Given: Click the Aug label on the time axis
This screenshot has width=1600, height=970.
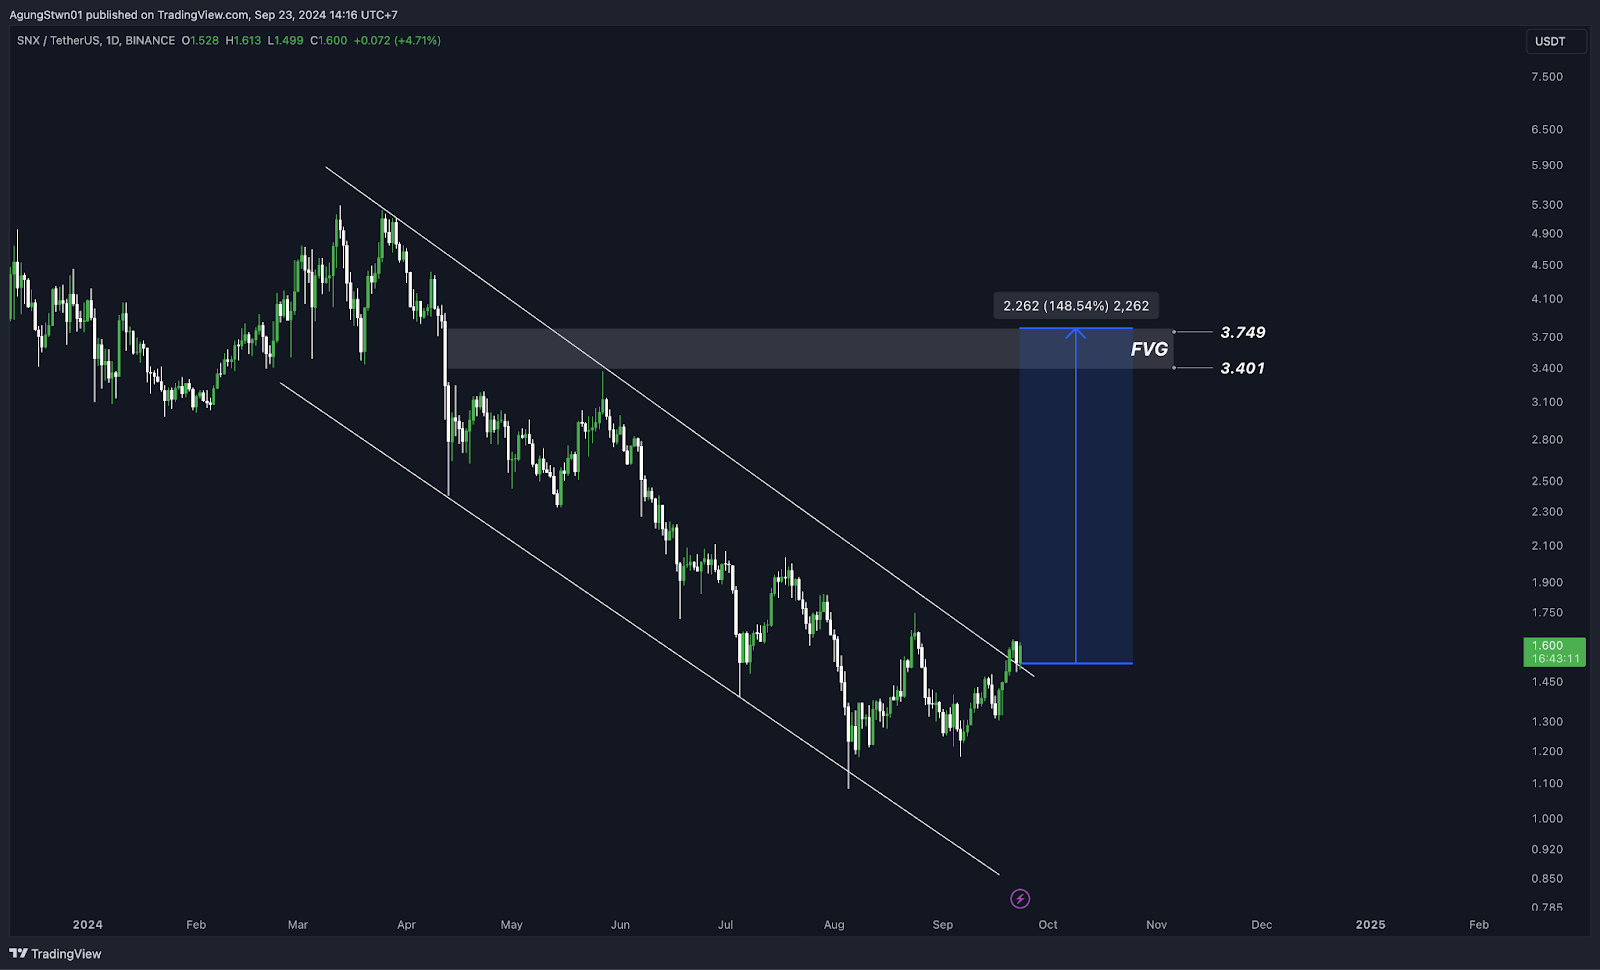Looking at the screenshot, I should pyautogui.click(x=834, y=925).
